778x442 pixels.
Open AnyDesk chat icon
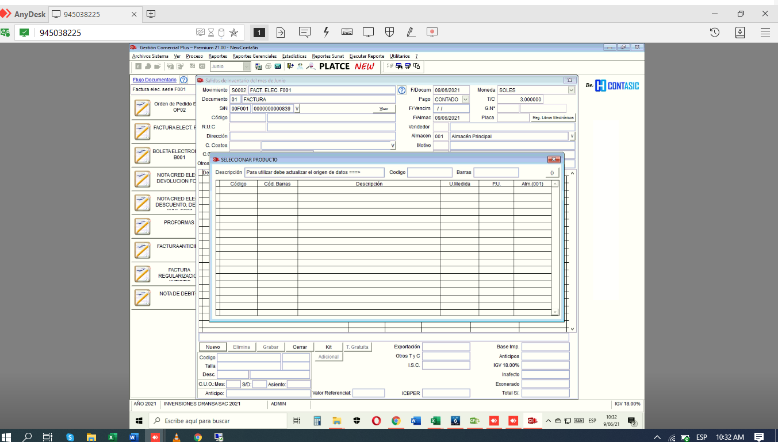305,32
